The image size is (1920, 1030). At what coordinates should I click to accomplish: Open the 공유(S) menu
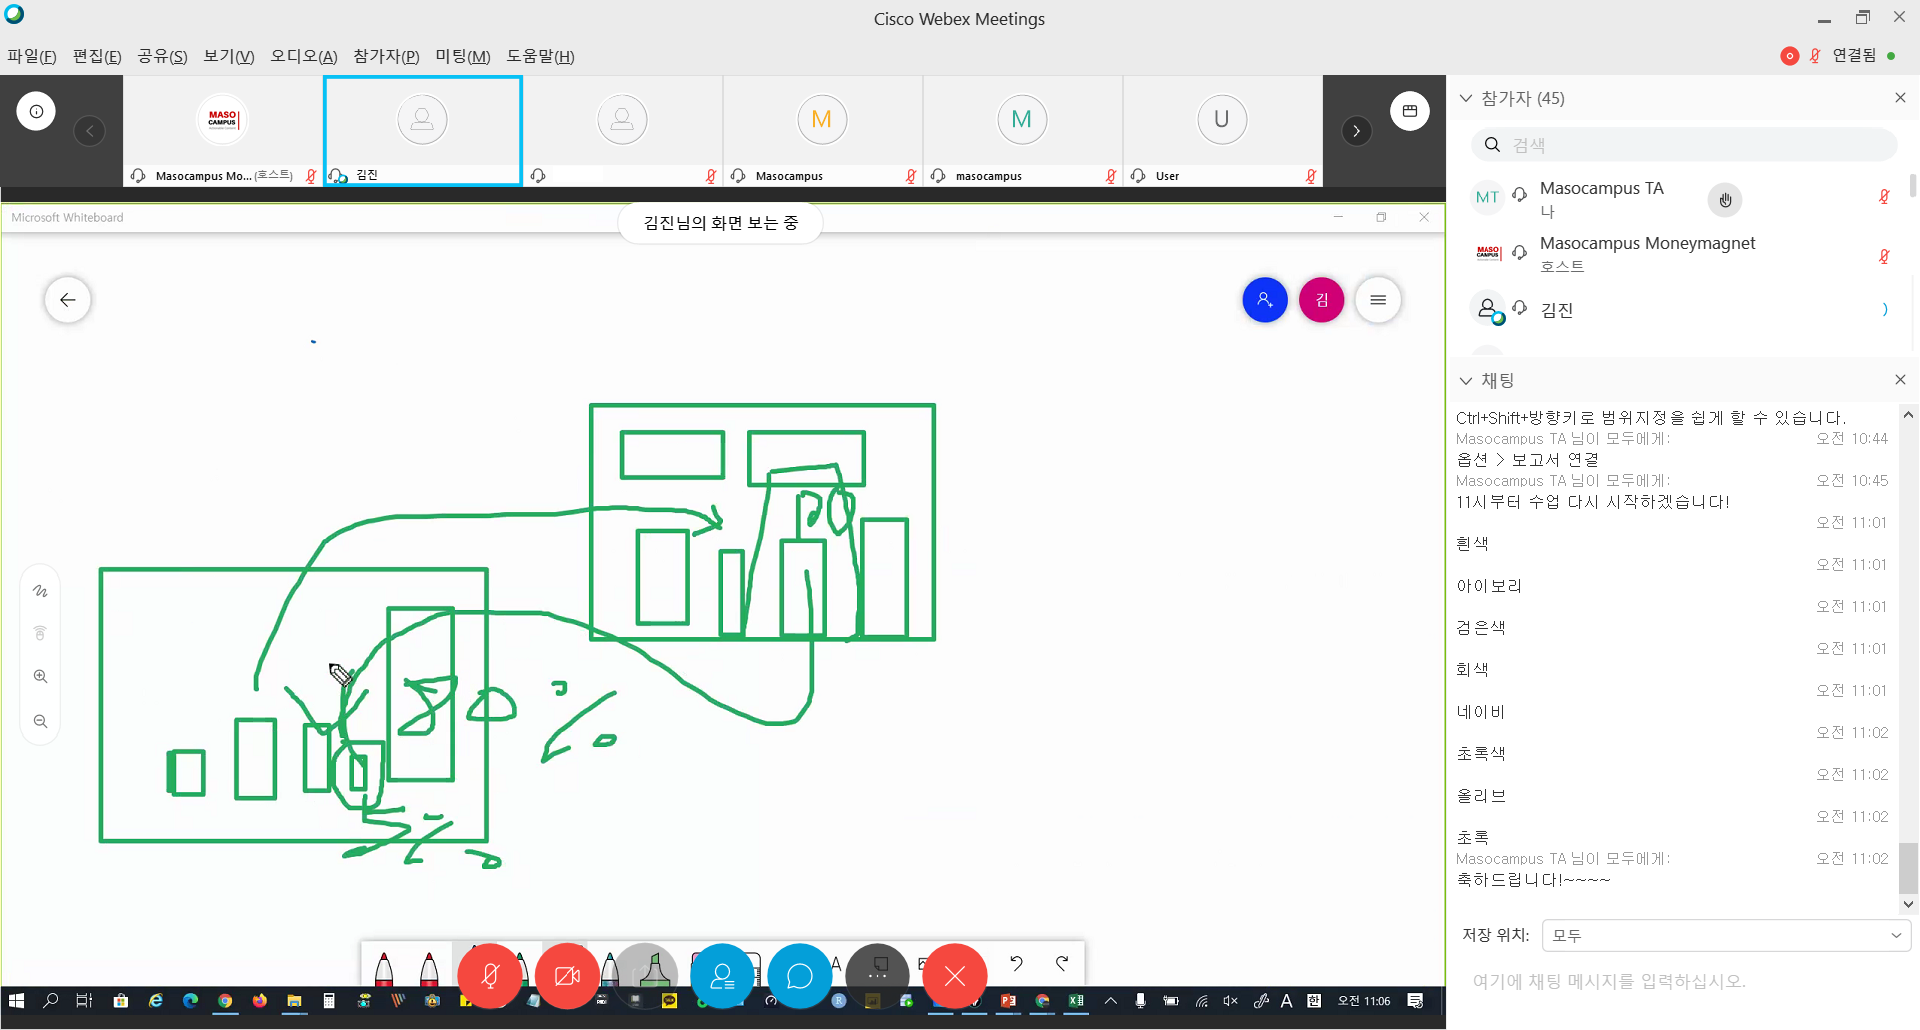pos(162,56)
